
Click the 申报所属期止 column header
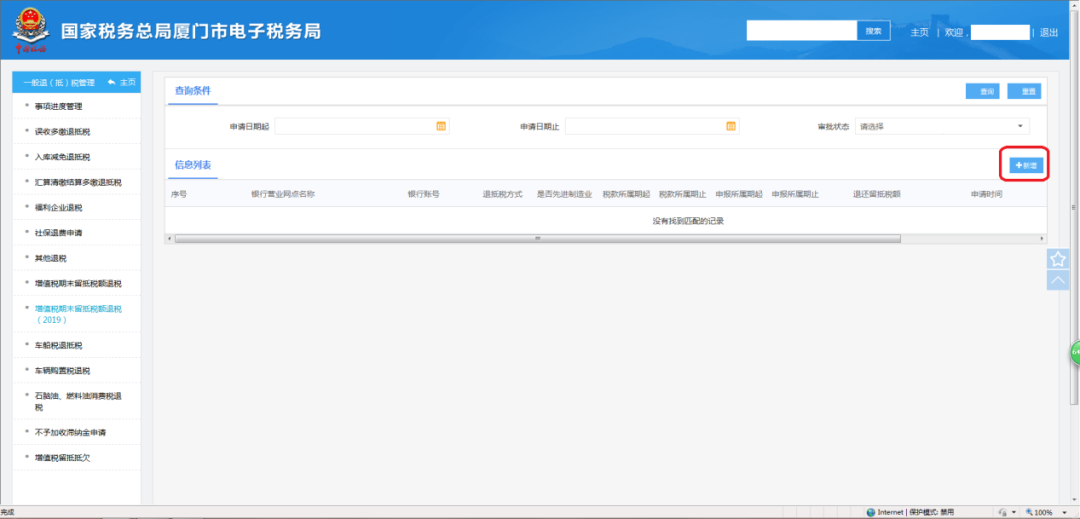[796, 194]
